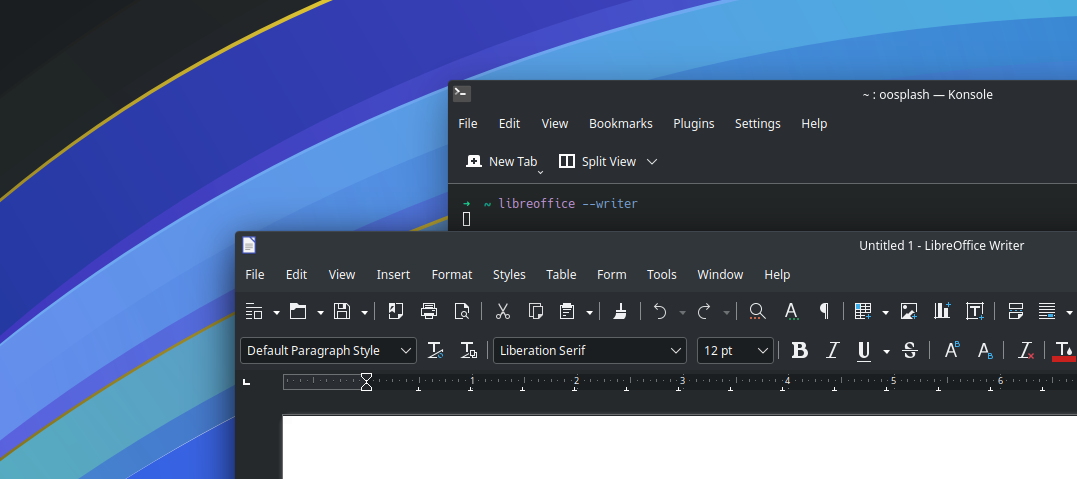
Task: Click the red Font Color button
Action: (1064, 350)
